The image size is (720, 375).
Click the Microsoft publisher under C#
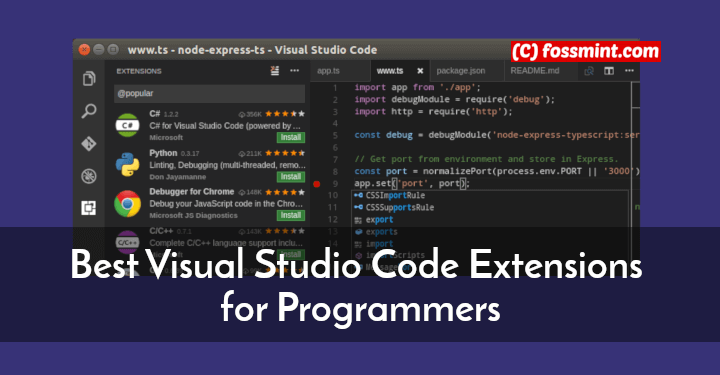tap(166, 137)
